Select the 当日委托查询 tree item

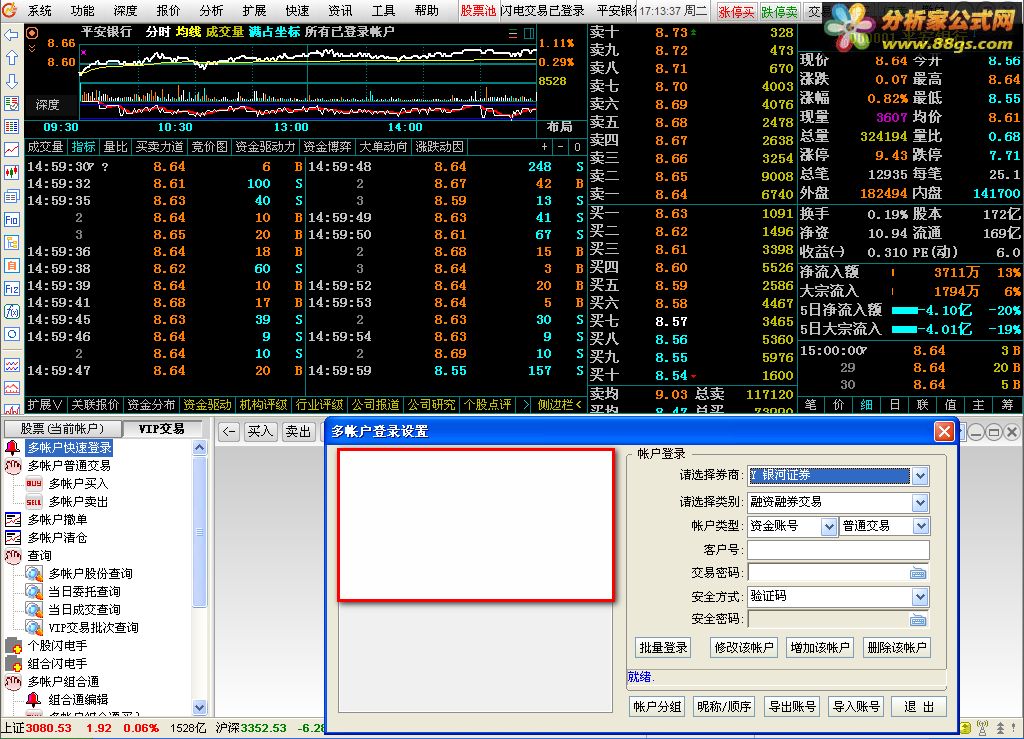(84, 591)
